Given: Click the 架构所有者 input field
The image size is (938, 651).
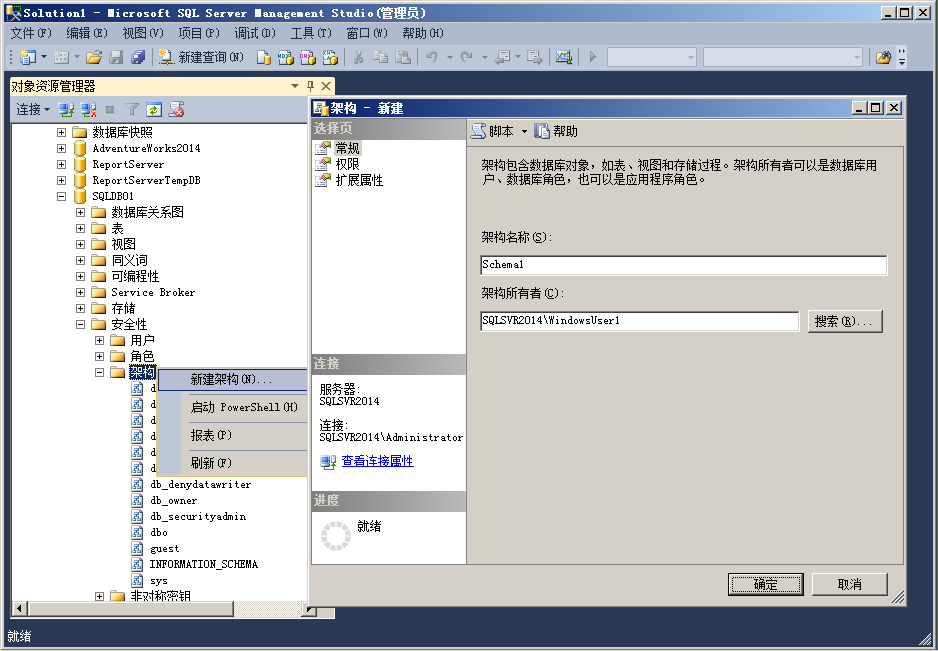Looking at the screenshot, I should (x=639, y=321).
